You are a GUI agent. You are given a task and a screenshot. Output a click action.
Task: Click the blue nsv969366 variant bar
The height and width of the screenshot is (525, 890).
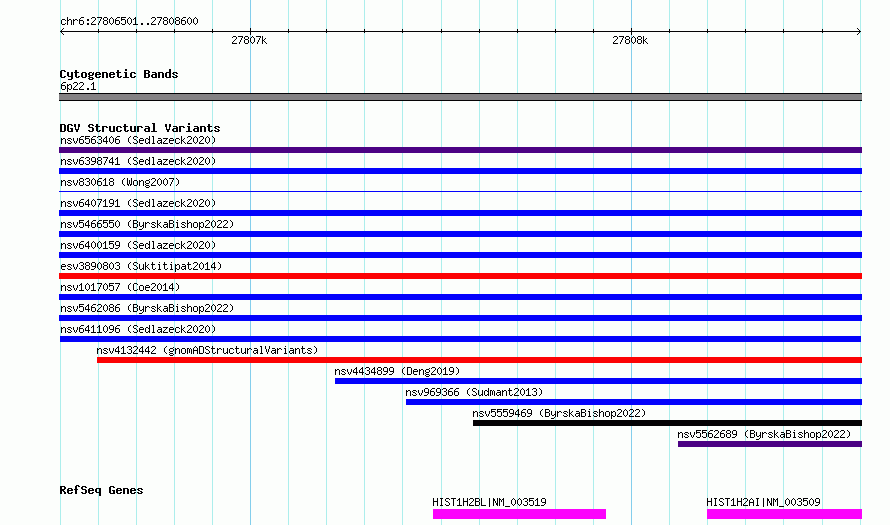pos(634,402)
